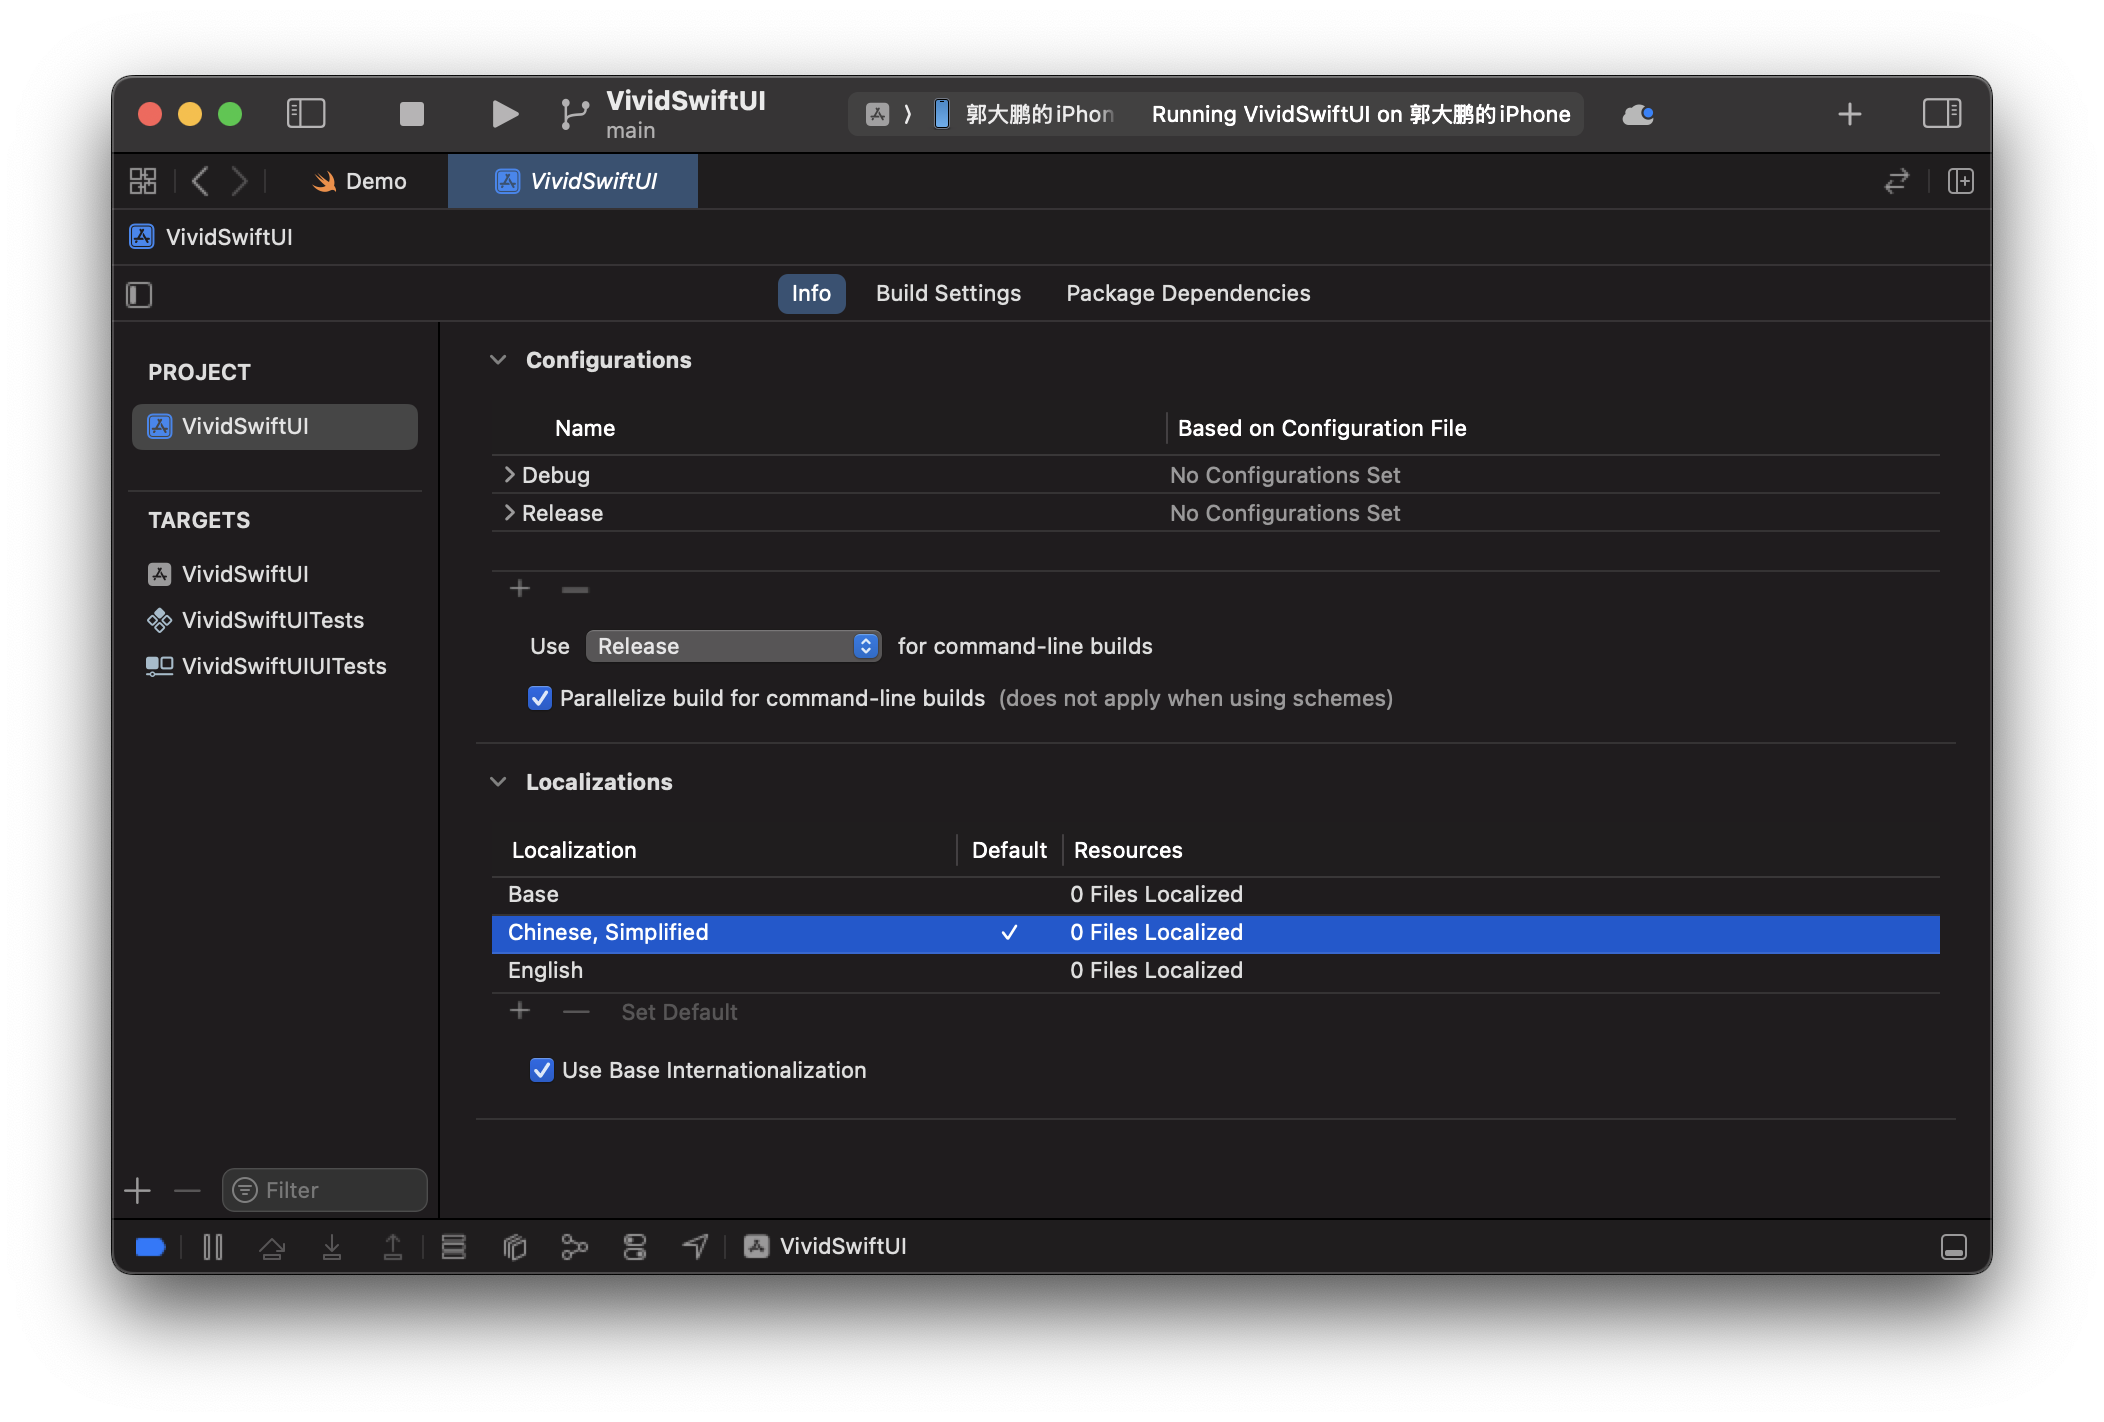Viewport: 2104px width, 1422px height.
Task: Toggle breakpoints activation in debug bar
Action: pos(150,1247)
